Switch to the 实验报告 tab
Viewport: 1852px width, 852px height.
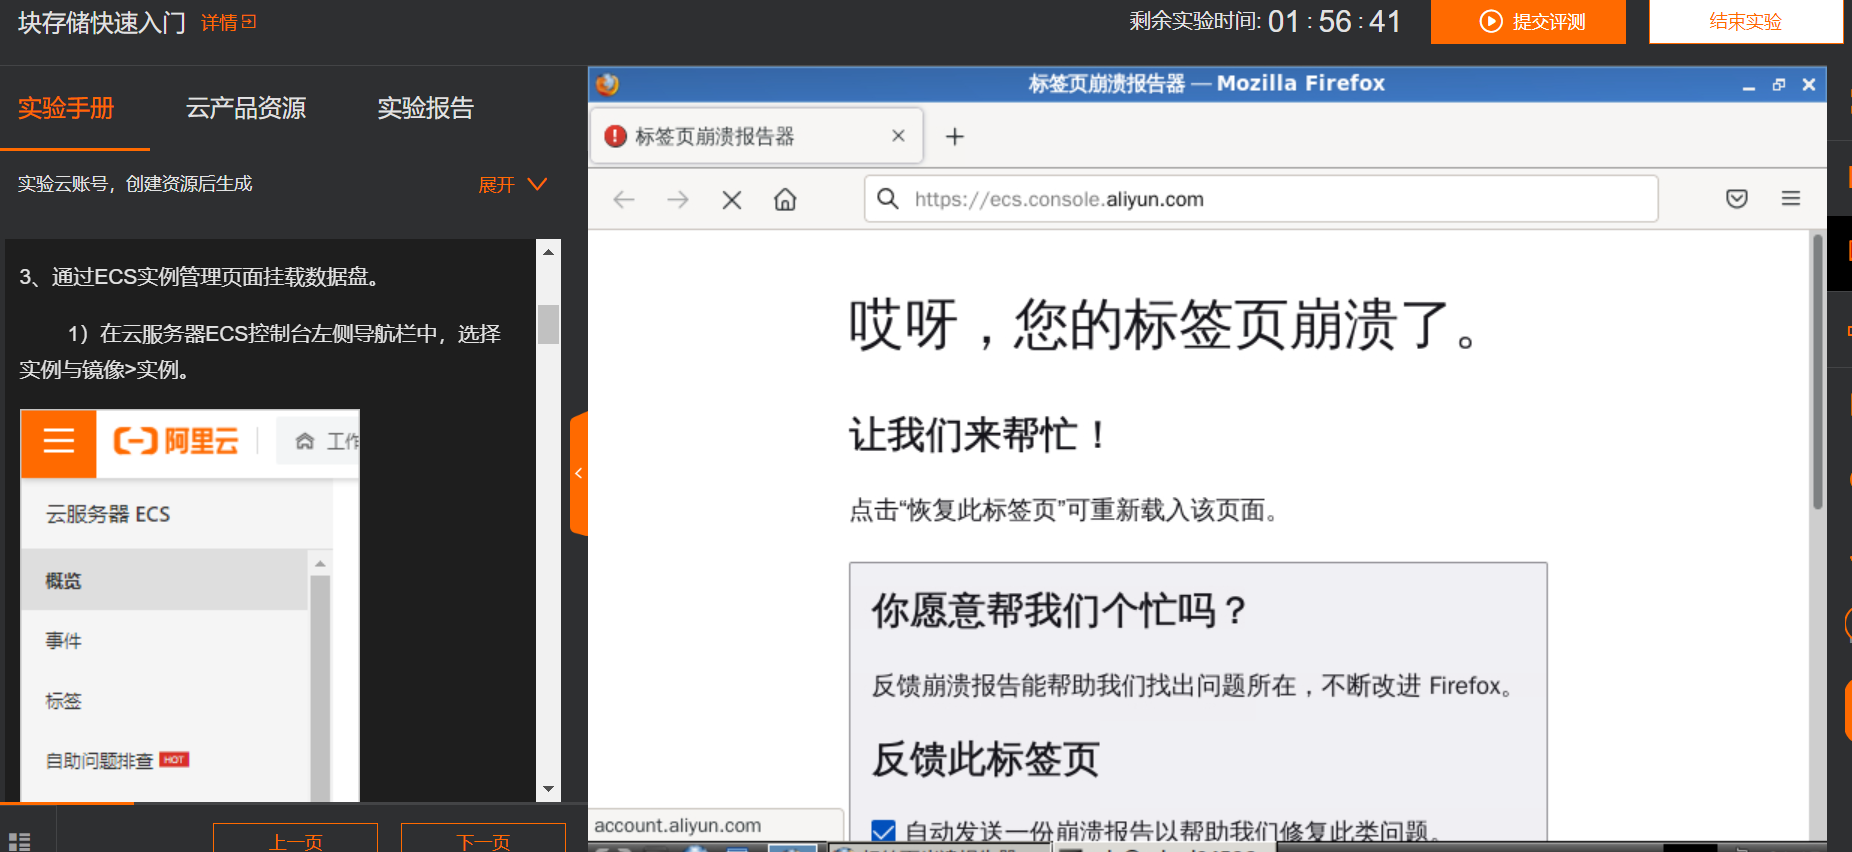pos(425,108)
